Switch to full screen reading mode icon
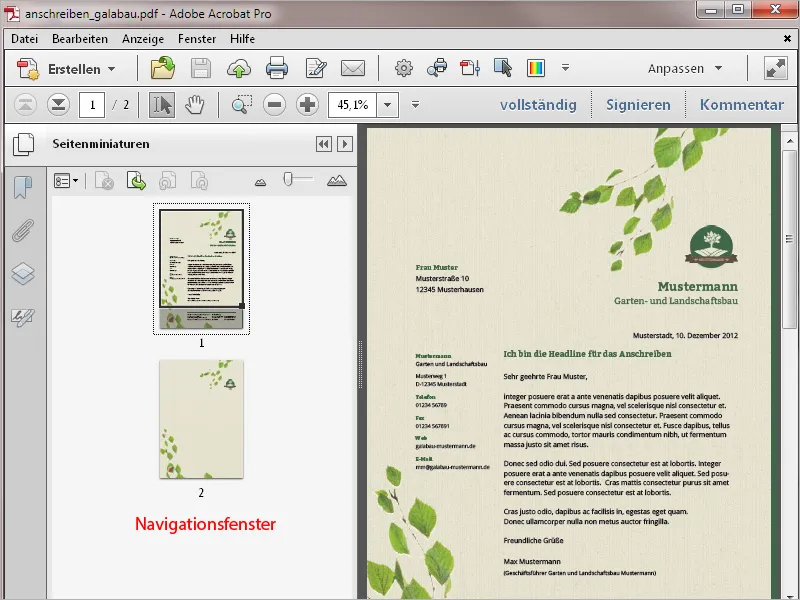Viewport: 800px width, 600px height. click(776, 68)
